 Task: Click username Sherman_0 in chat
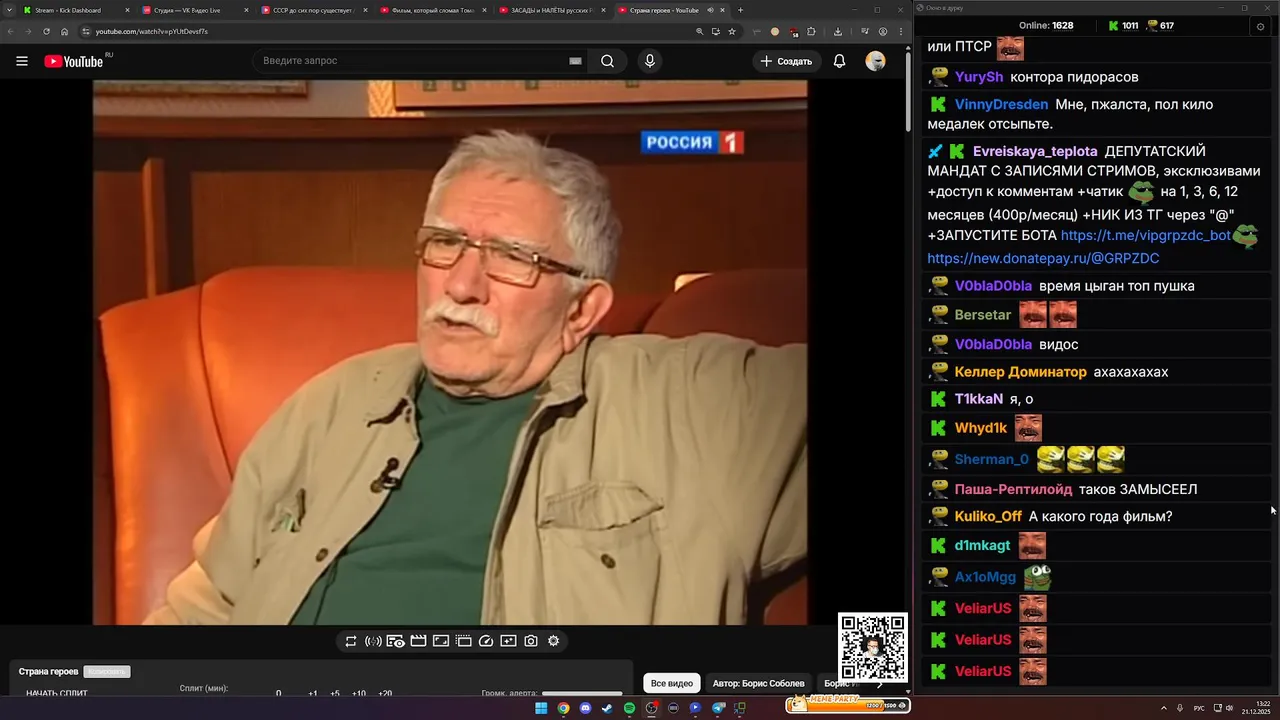click(x=992, y=459)
